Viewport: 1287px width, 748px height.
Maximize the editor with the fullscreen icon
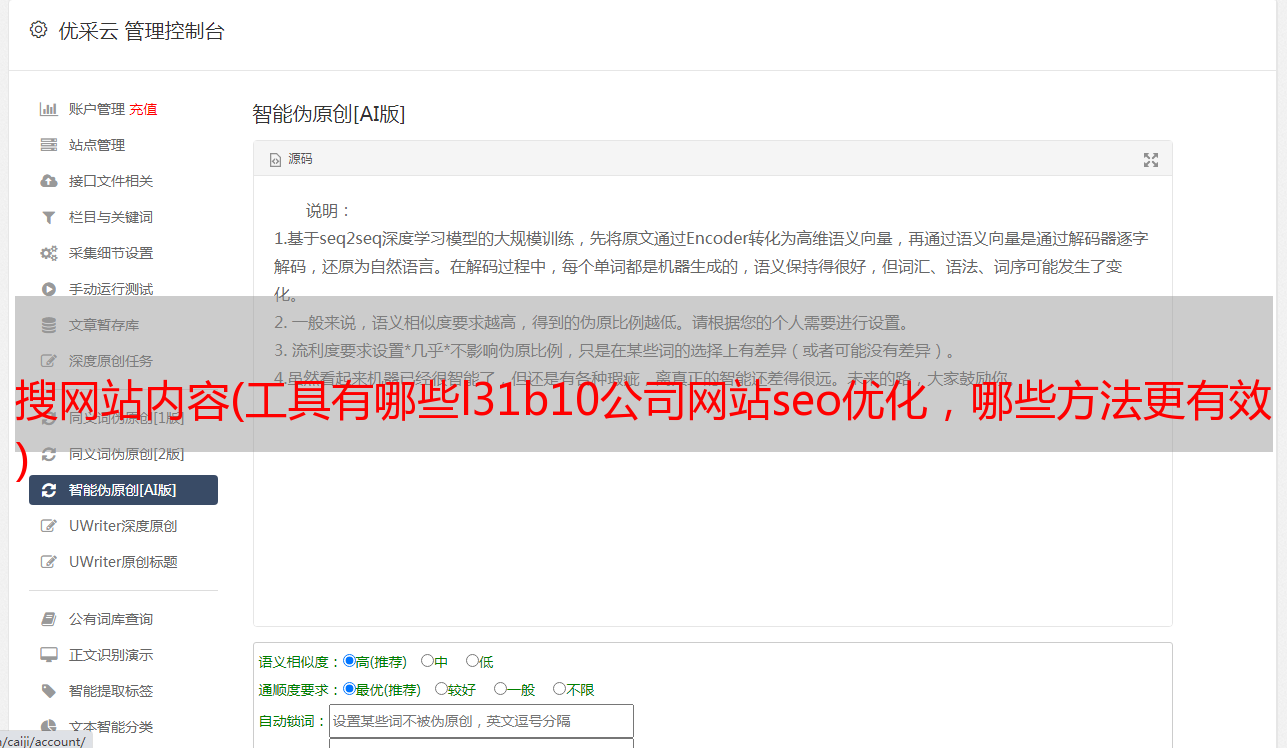(1151, 160)
